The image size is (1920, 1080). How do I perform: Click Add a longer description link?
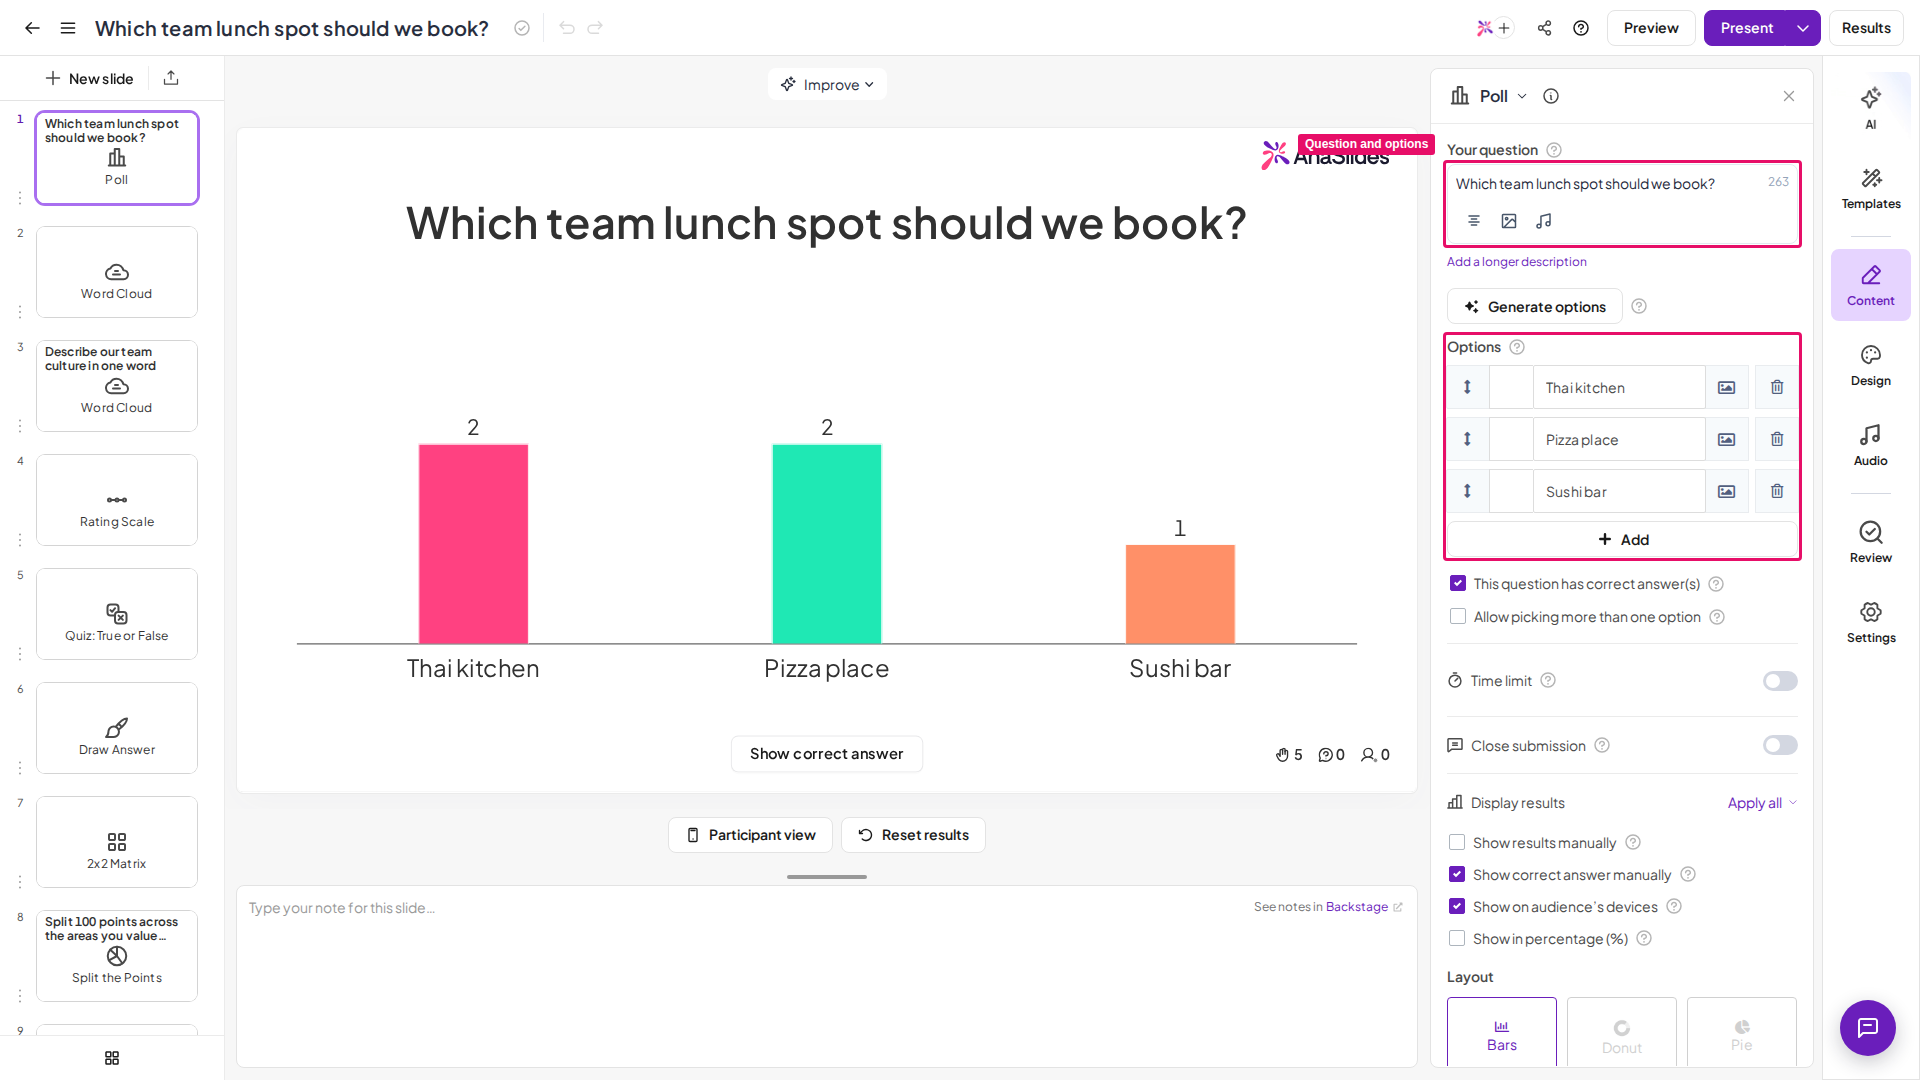1516,262
